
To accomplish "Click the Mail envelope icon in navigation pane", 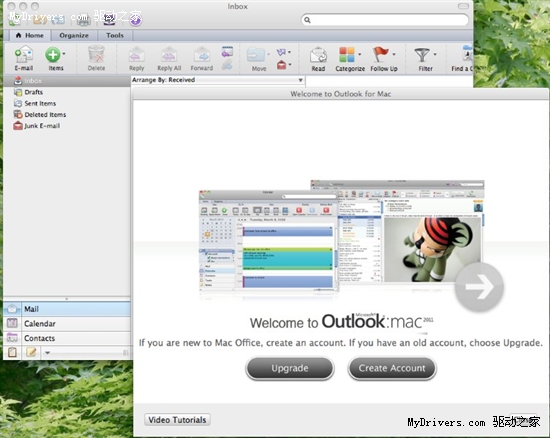I will [x=12, y=309].
